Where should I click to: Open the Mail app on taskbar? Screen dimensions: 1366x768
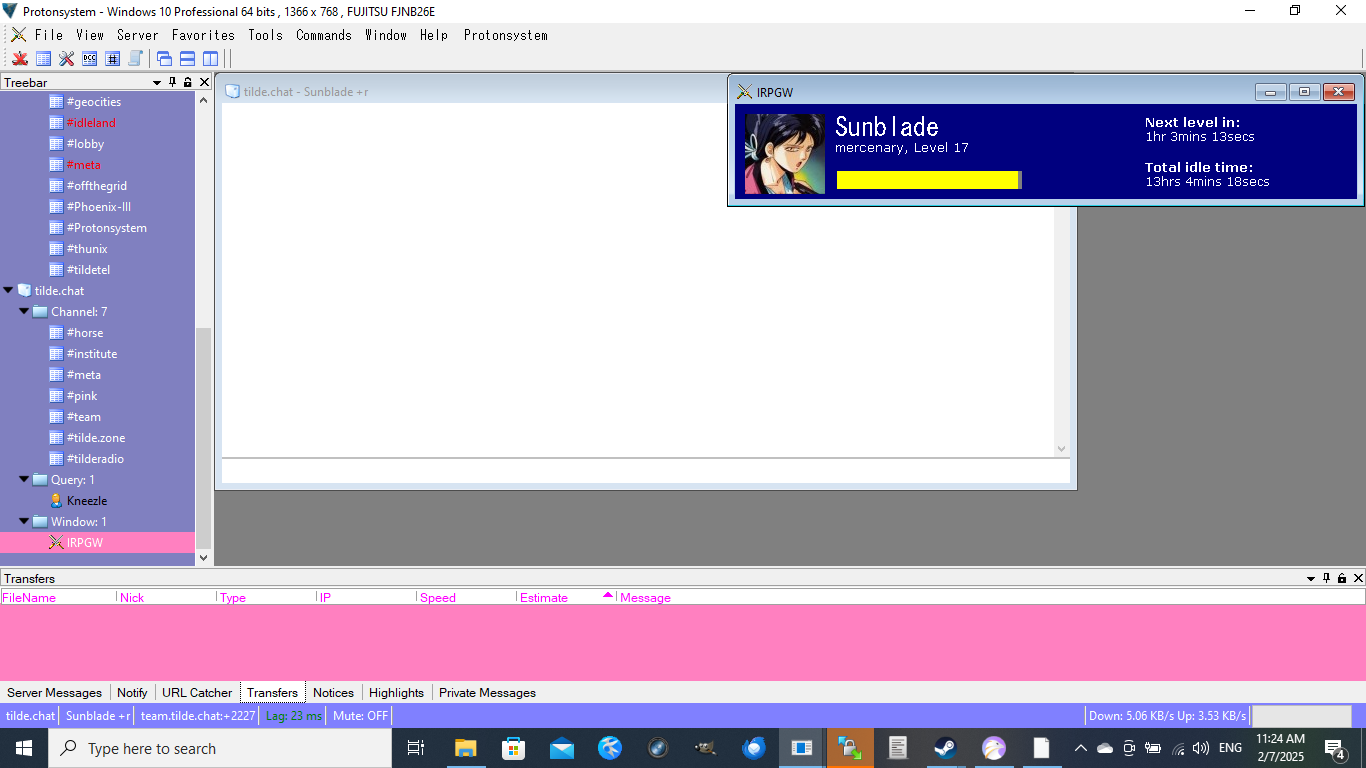(562, 748)
